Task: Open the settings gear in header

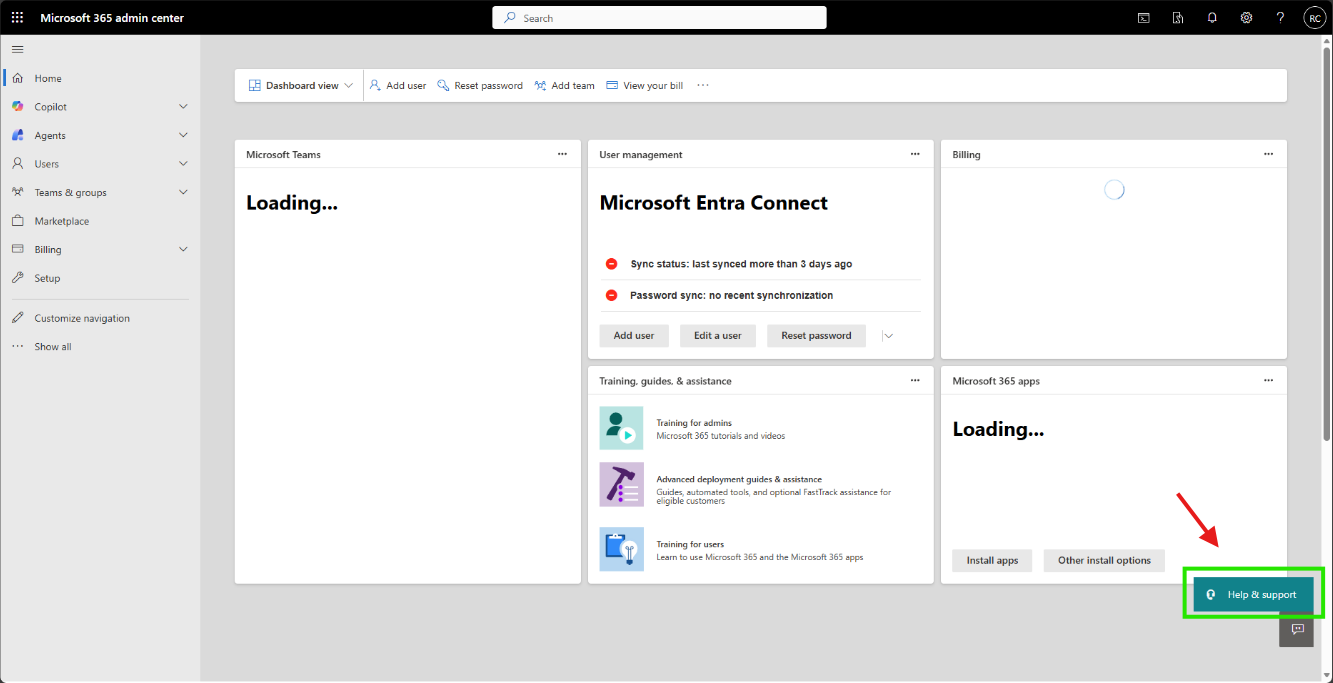Action: click(1246, 18)
